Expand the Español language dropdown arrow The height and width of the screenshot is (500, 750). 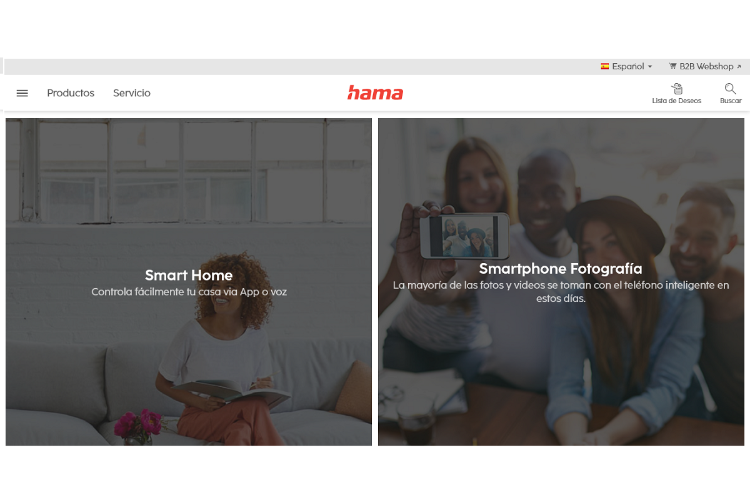[650, 67]
